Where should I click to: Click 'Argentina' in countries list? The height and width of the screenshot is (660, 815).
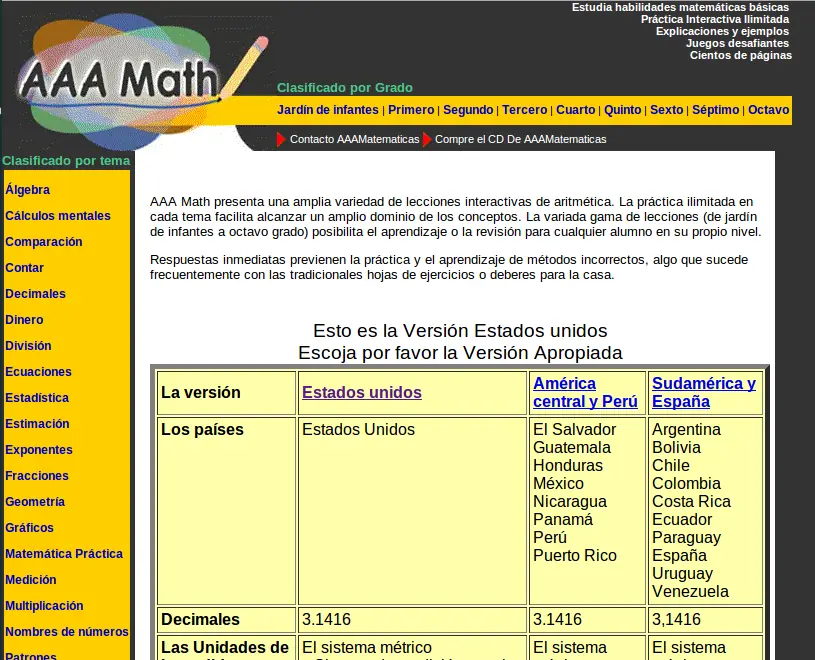click(x=686, y=430)
